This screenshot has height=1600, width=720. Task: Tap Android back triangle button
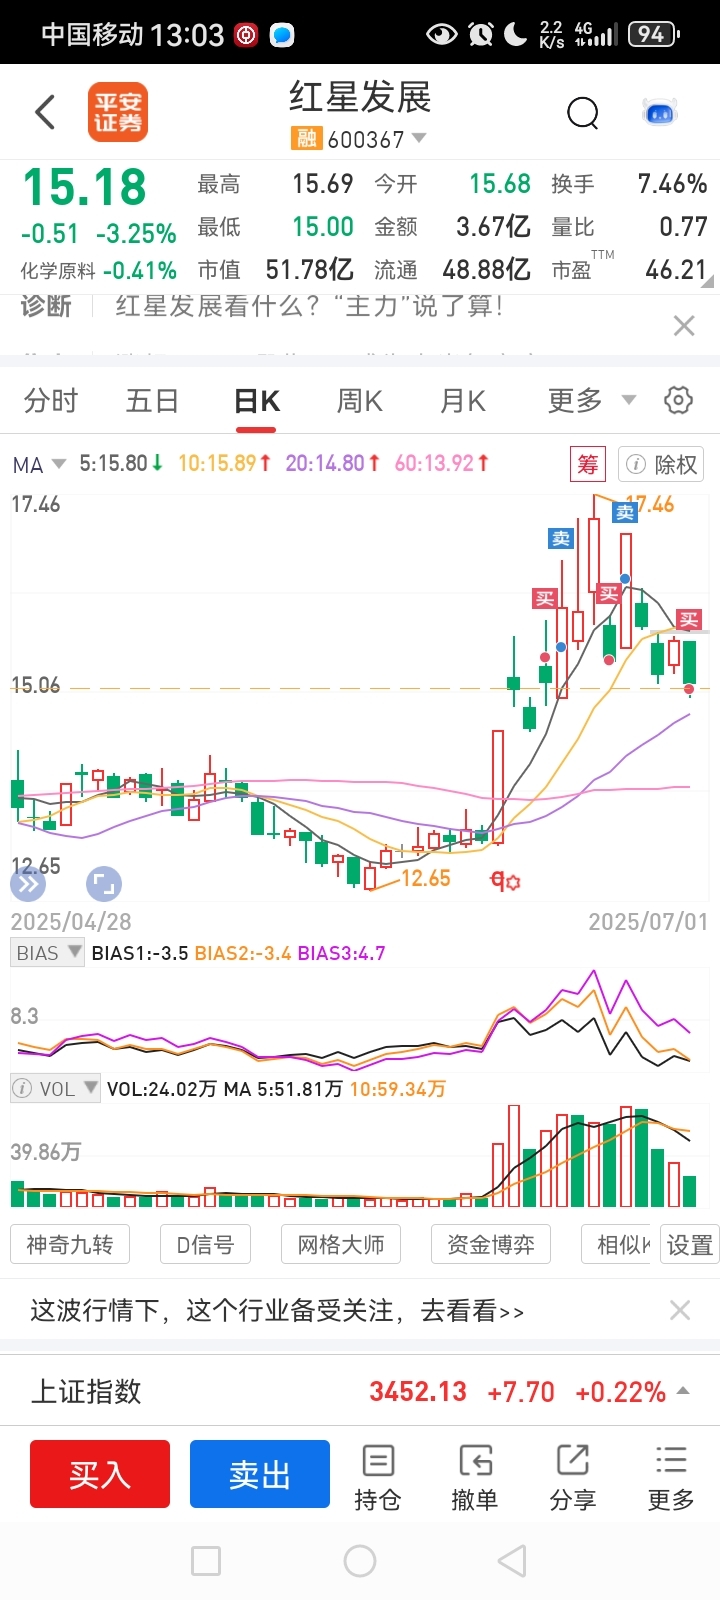pos(512,1561)
